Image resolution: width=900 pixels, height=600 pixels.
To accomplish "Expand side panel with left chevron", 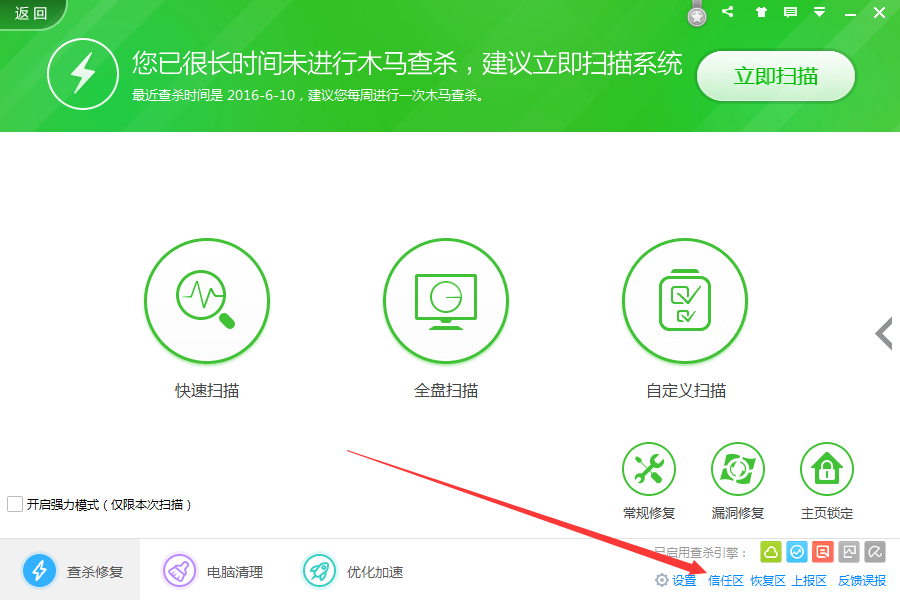I will (884, 333).
